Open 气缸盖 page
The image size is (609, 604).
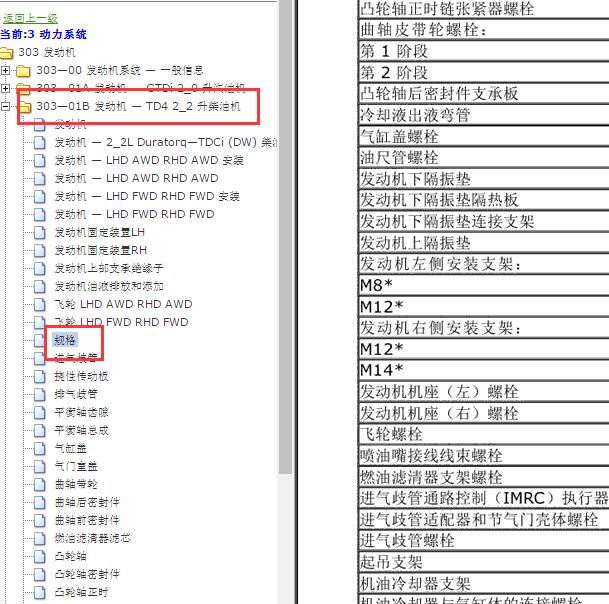click(70, 448)
